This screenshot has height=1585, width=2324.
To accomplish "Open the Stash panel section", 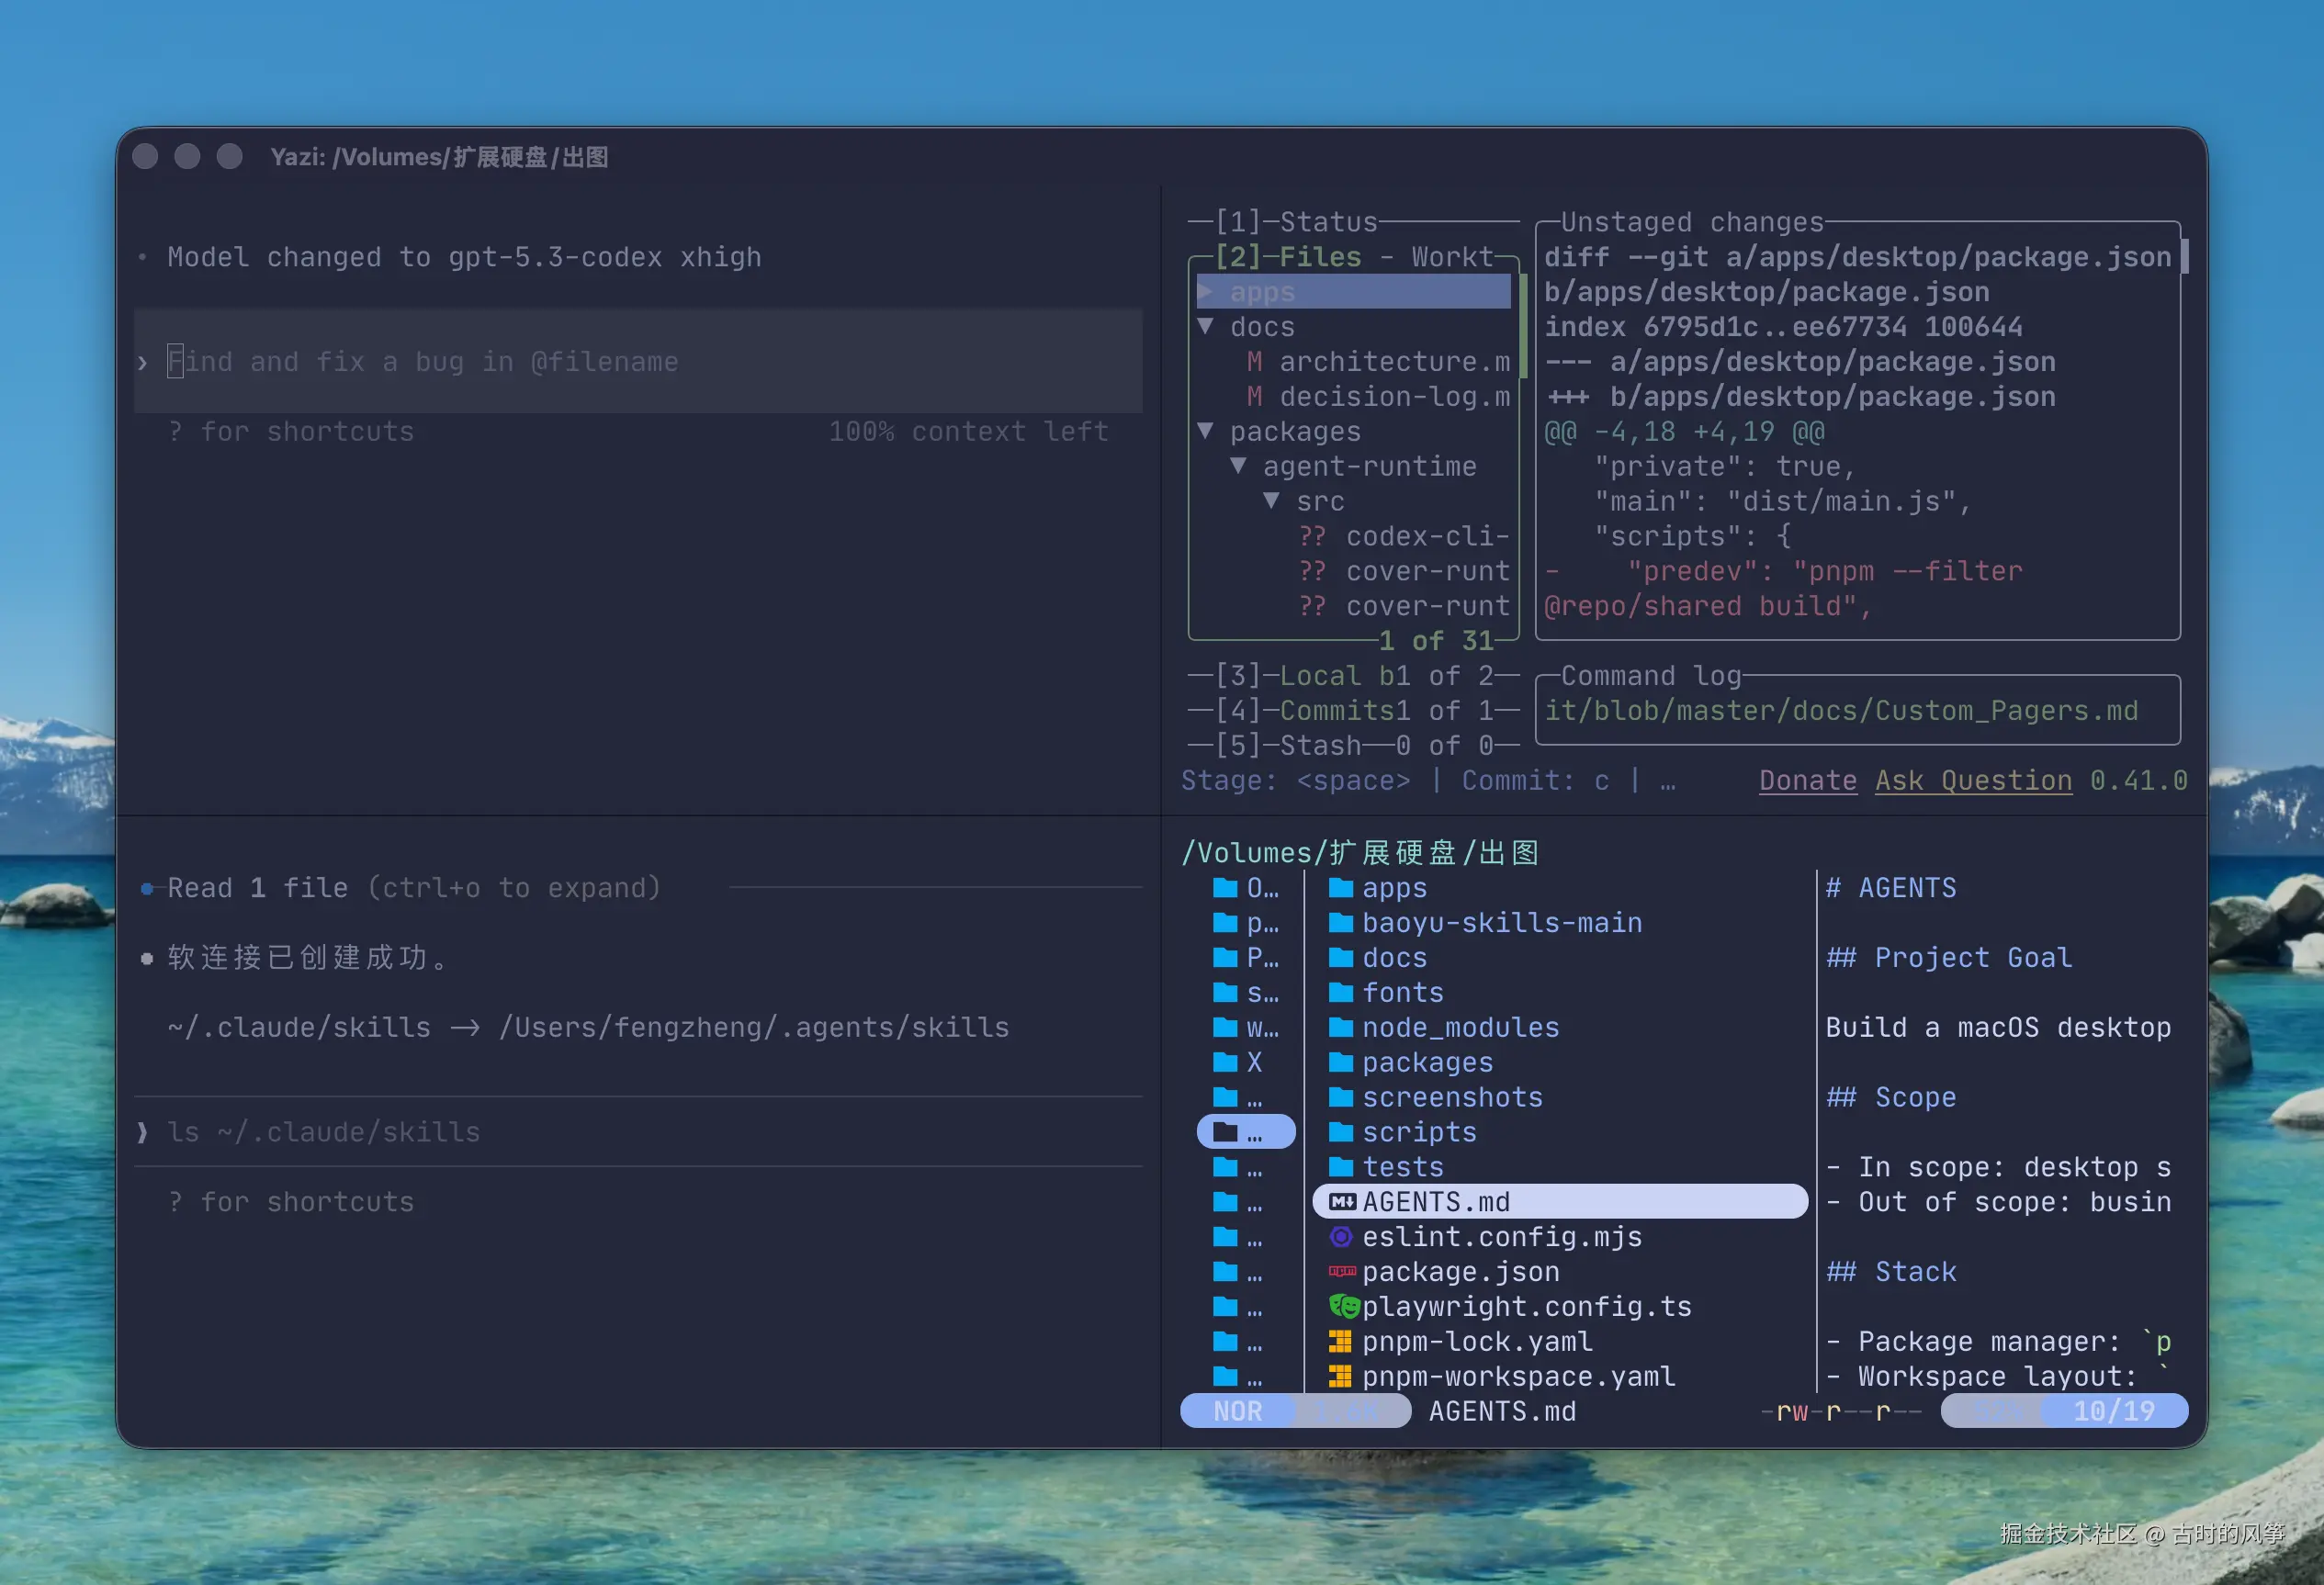I will point(1320,746).
